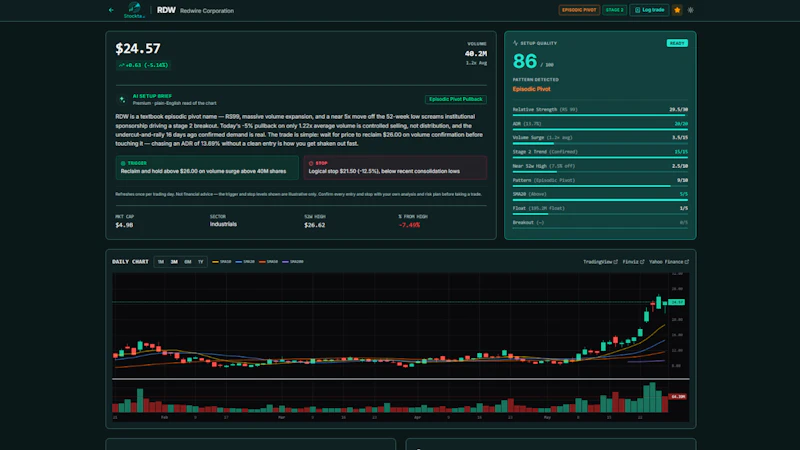Image resolution: width=800 pixels, height=450 pixels.
Task: Click the Near 52w High progress bar
Action: (x=600, y=172)
